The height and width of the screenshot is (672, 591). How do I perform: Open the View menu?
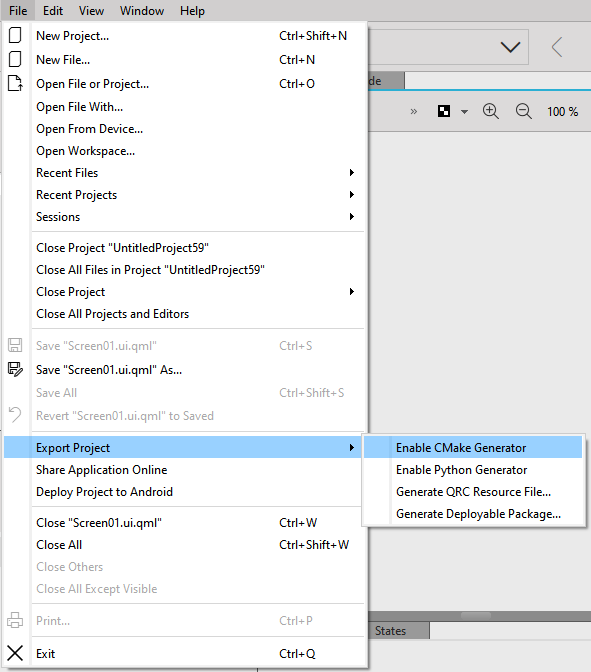91,11
